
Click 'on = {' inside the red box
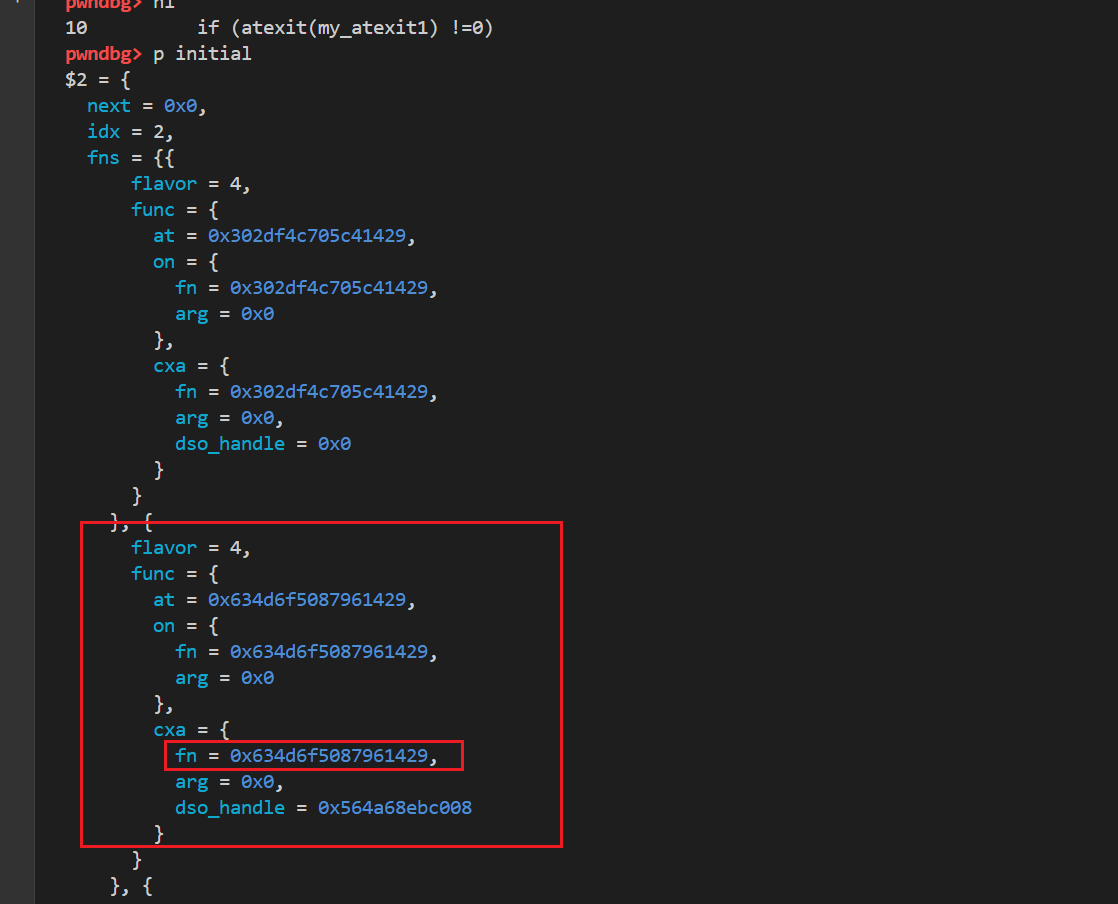pyautogui.click(x=185, y=626)
